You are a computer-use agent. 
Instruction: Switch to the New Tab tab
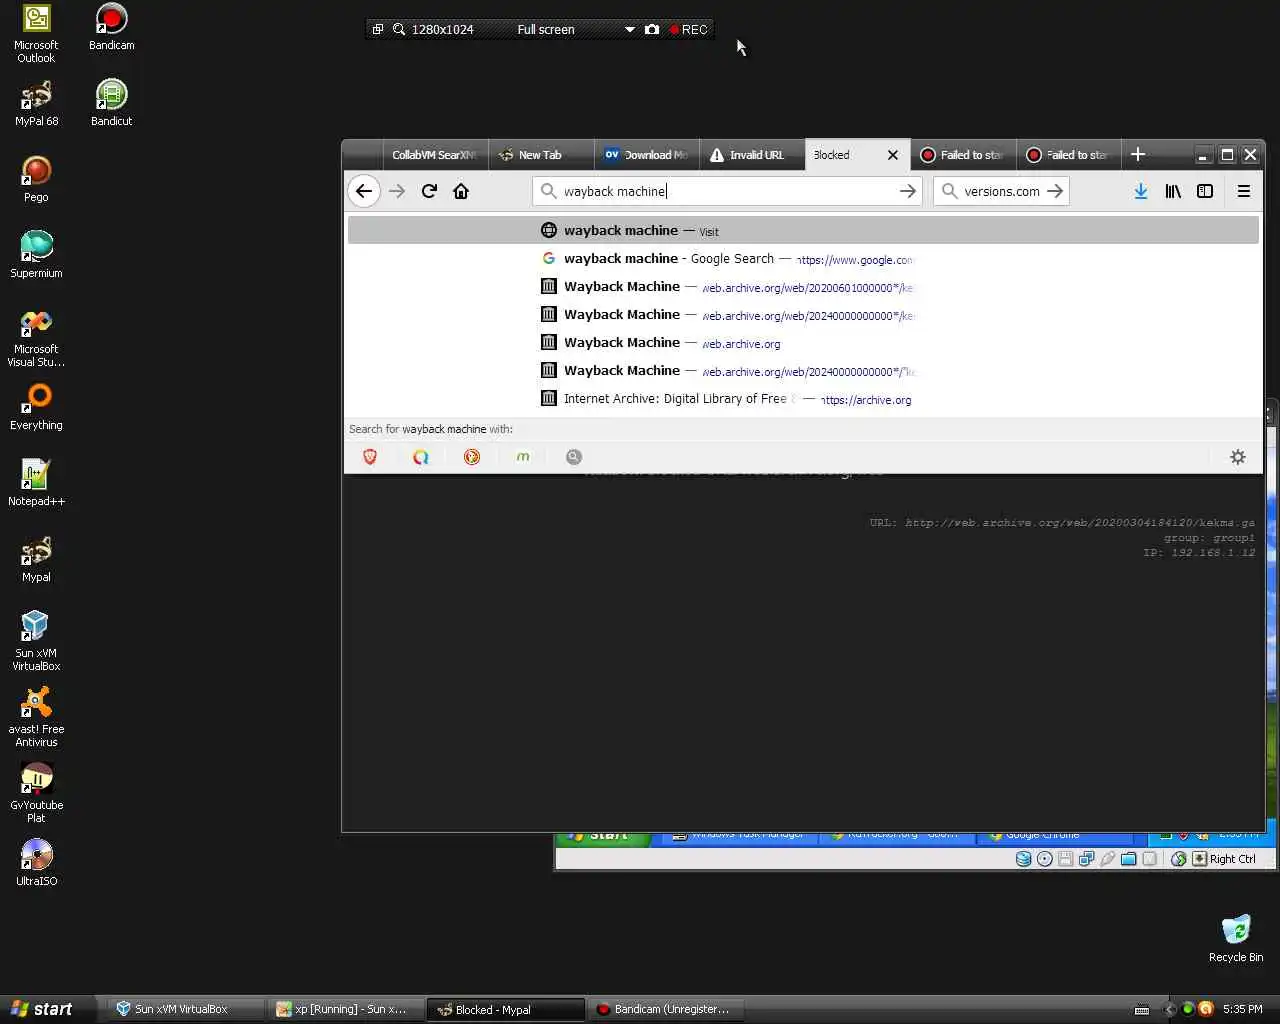tap(540, 155)
